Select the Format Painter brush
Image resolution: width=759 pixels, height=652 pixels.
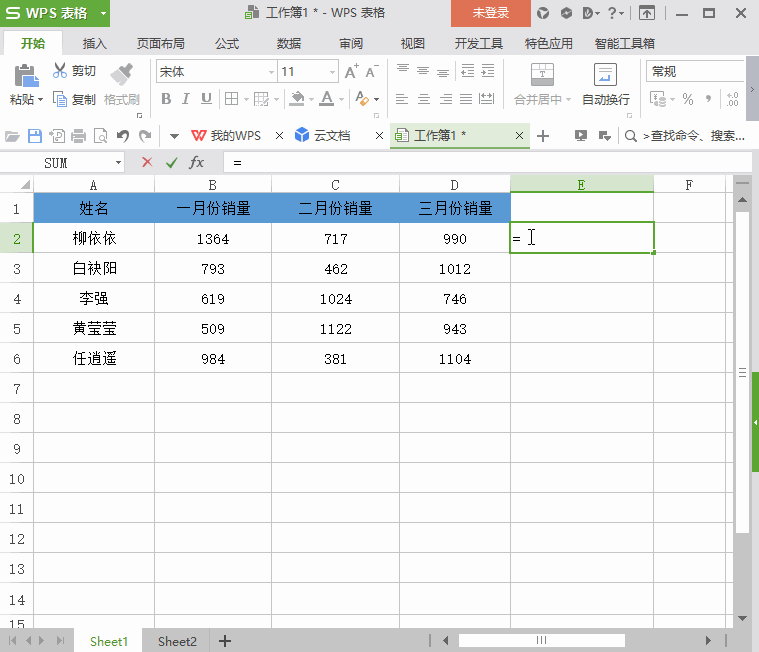click(x=121, y=74)
